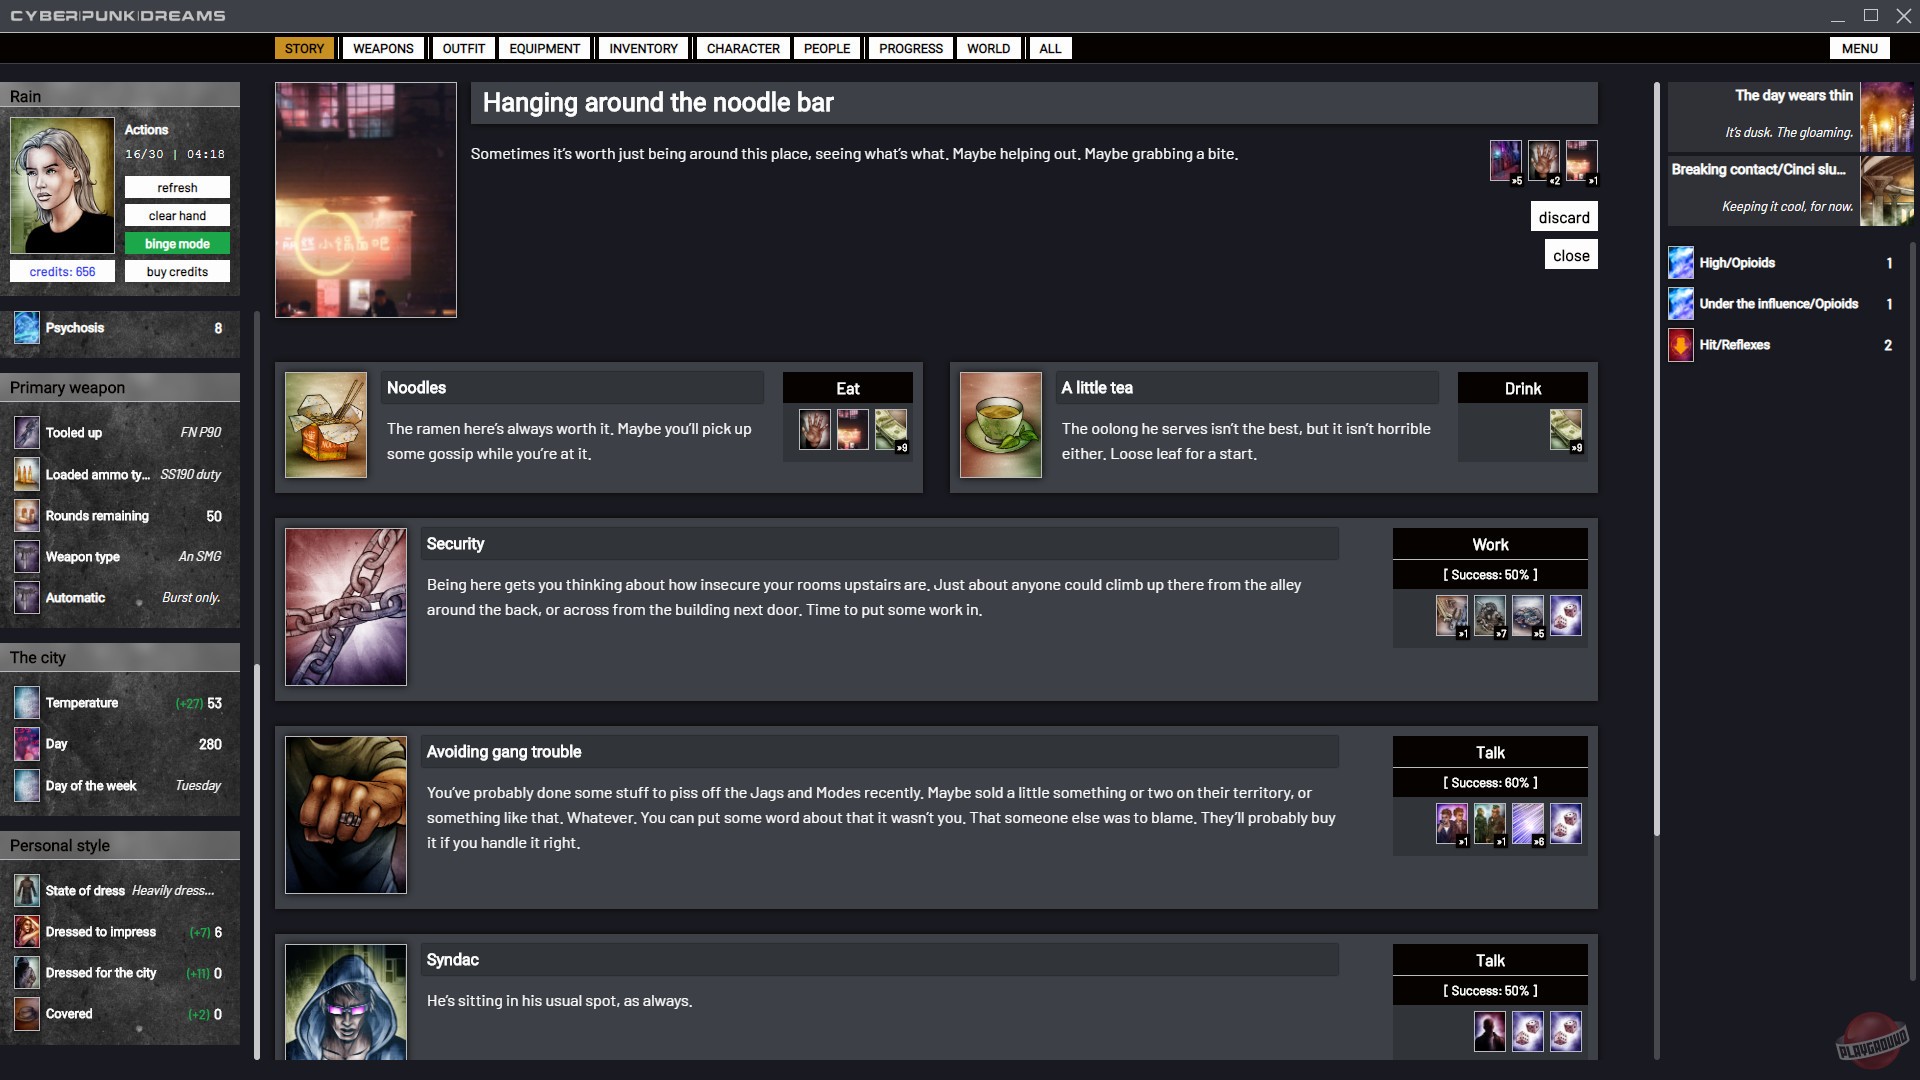Click buy credits

tap(177, 272)
